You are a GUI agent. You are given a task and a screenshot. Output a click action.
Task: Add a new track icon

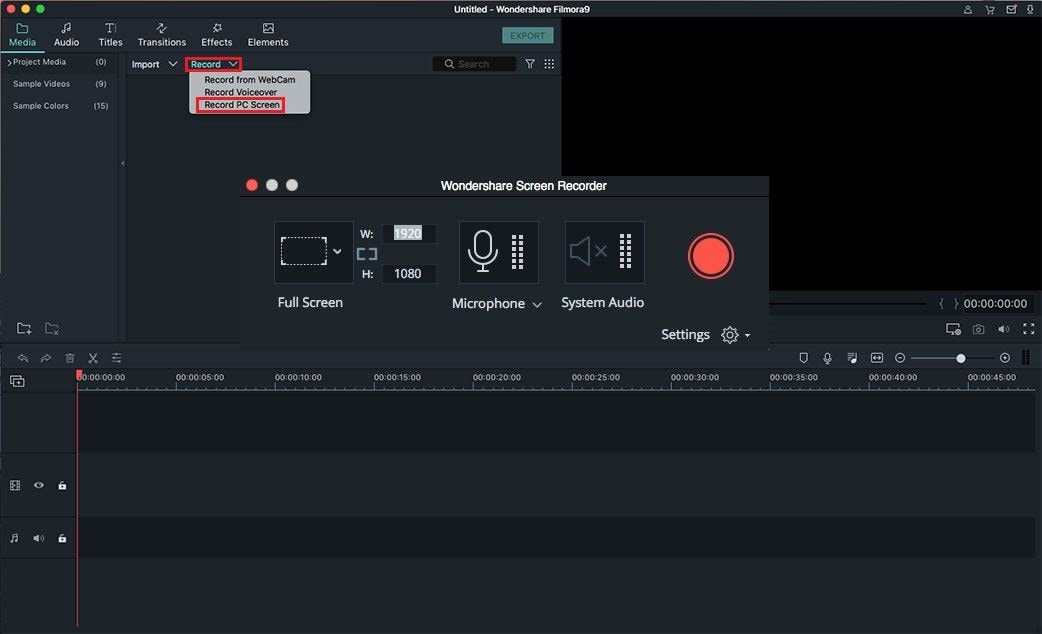coord(17,381)
